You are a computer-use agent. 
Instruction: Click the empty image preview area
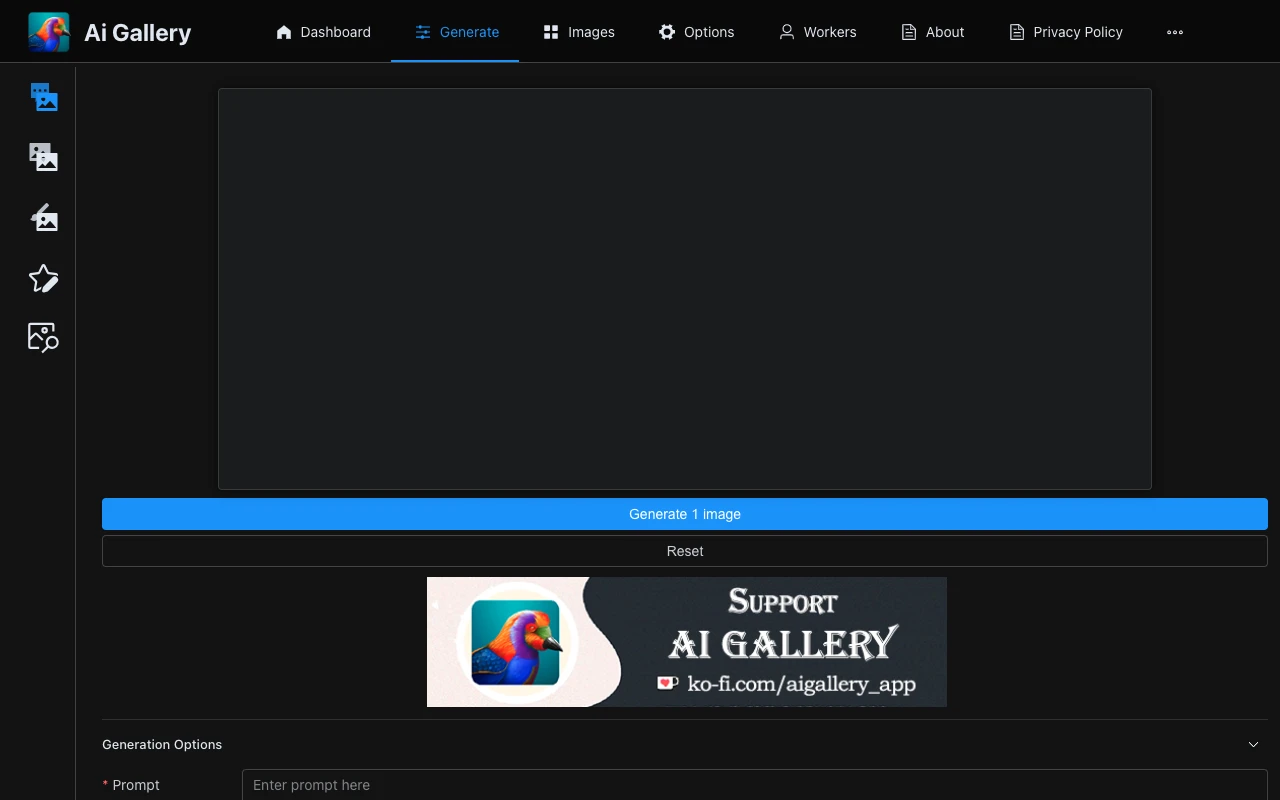(x=684, y=288)
